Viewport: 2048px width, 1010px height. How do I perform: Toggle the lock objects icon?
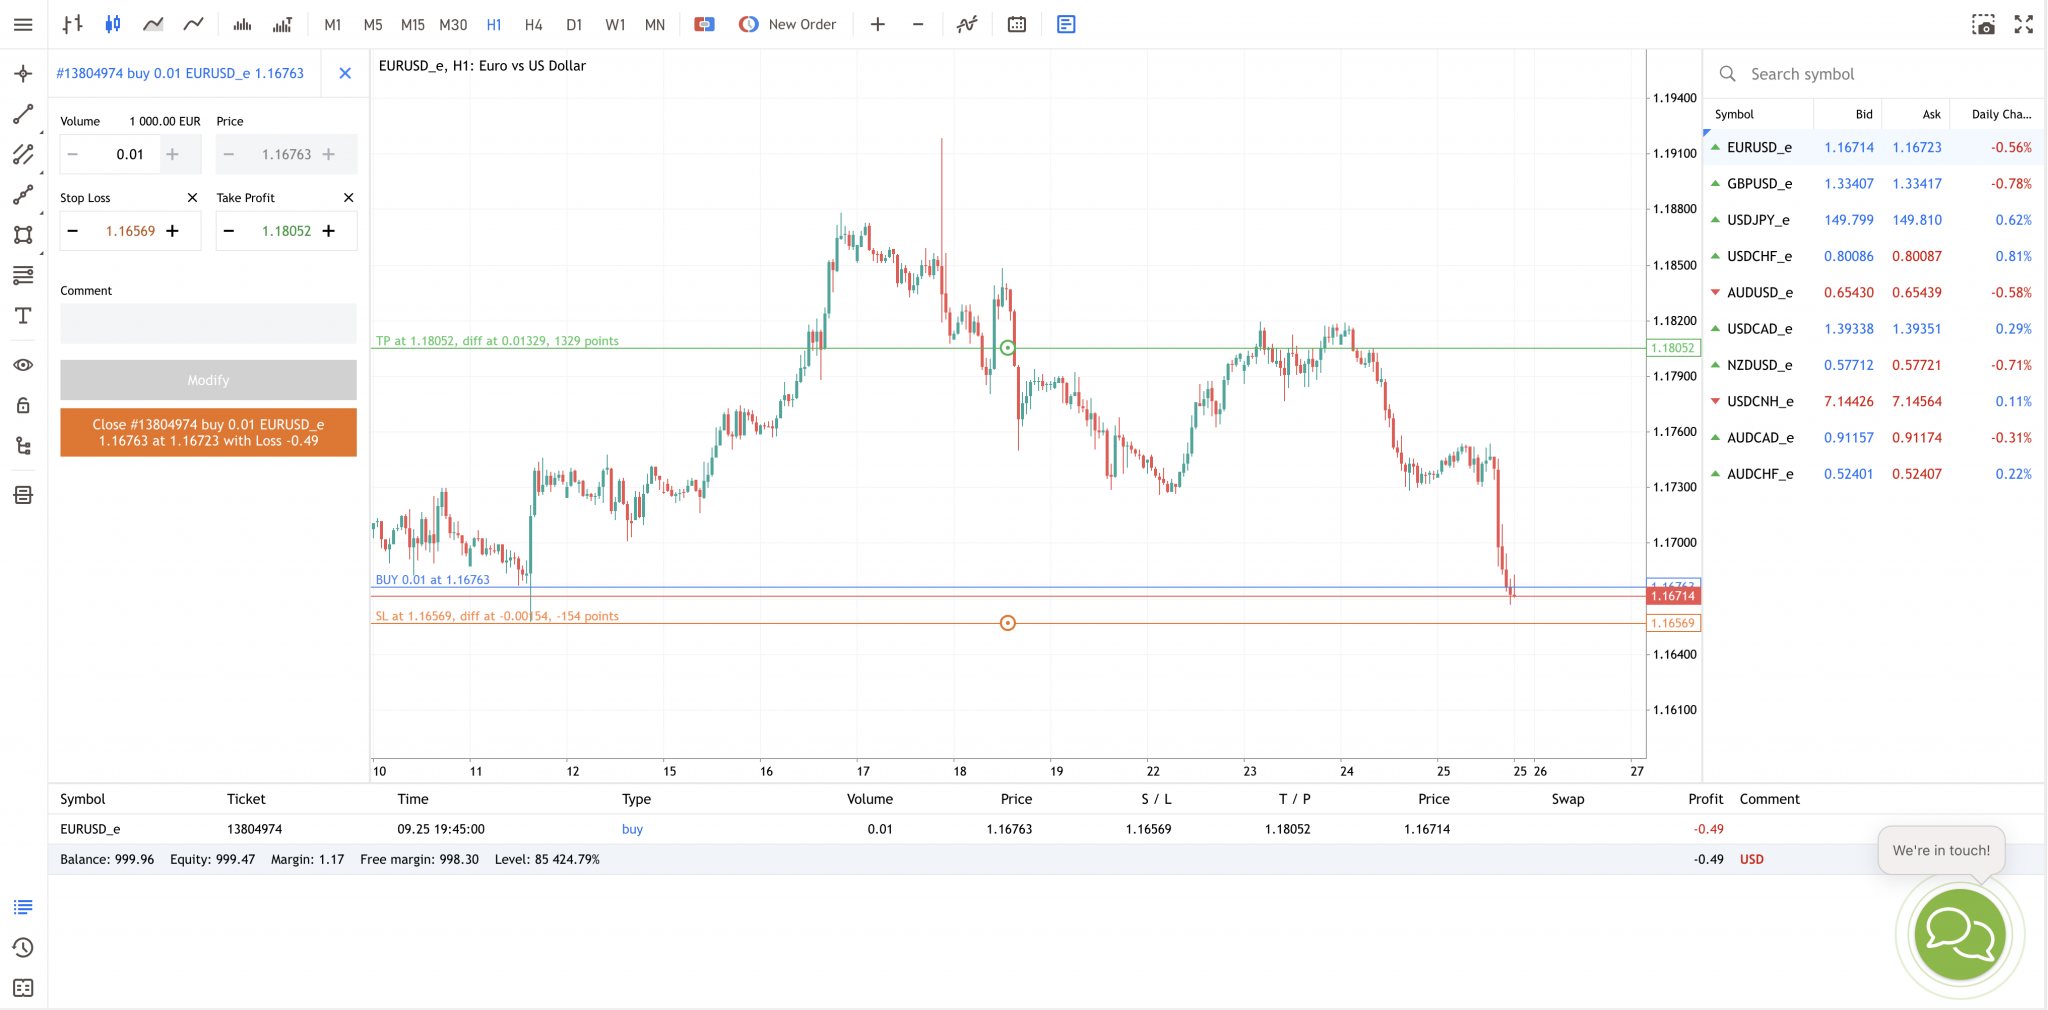pos(23,405)
